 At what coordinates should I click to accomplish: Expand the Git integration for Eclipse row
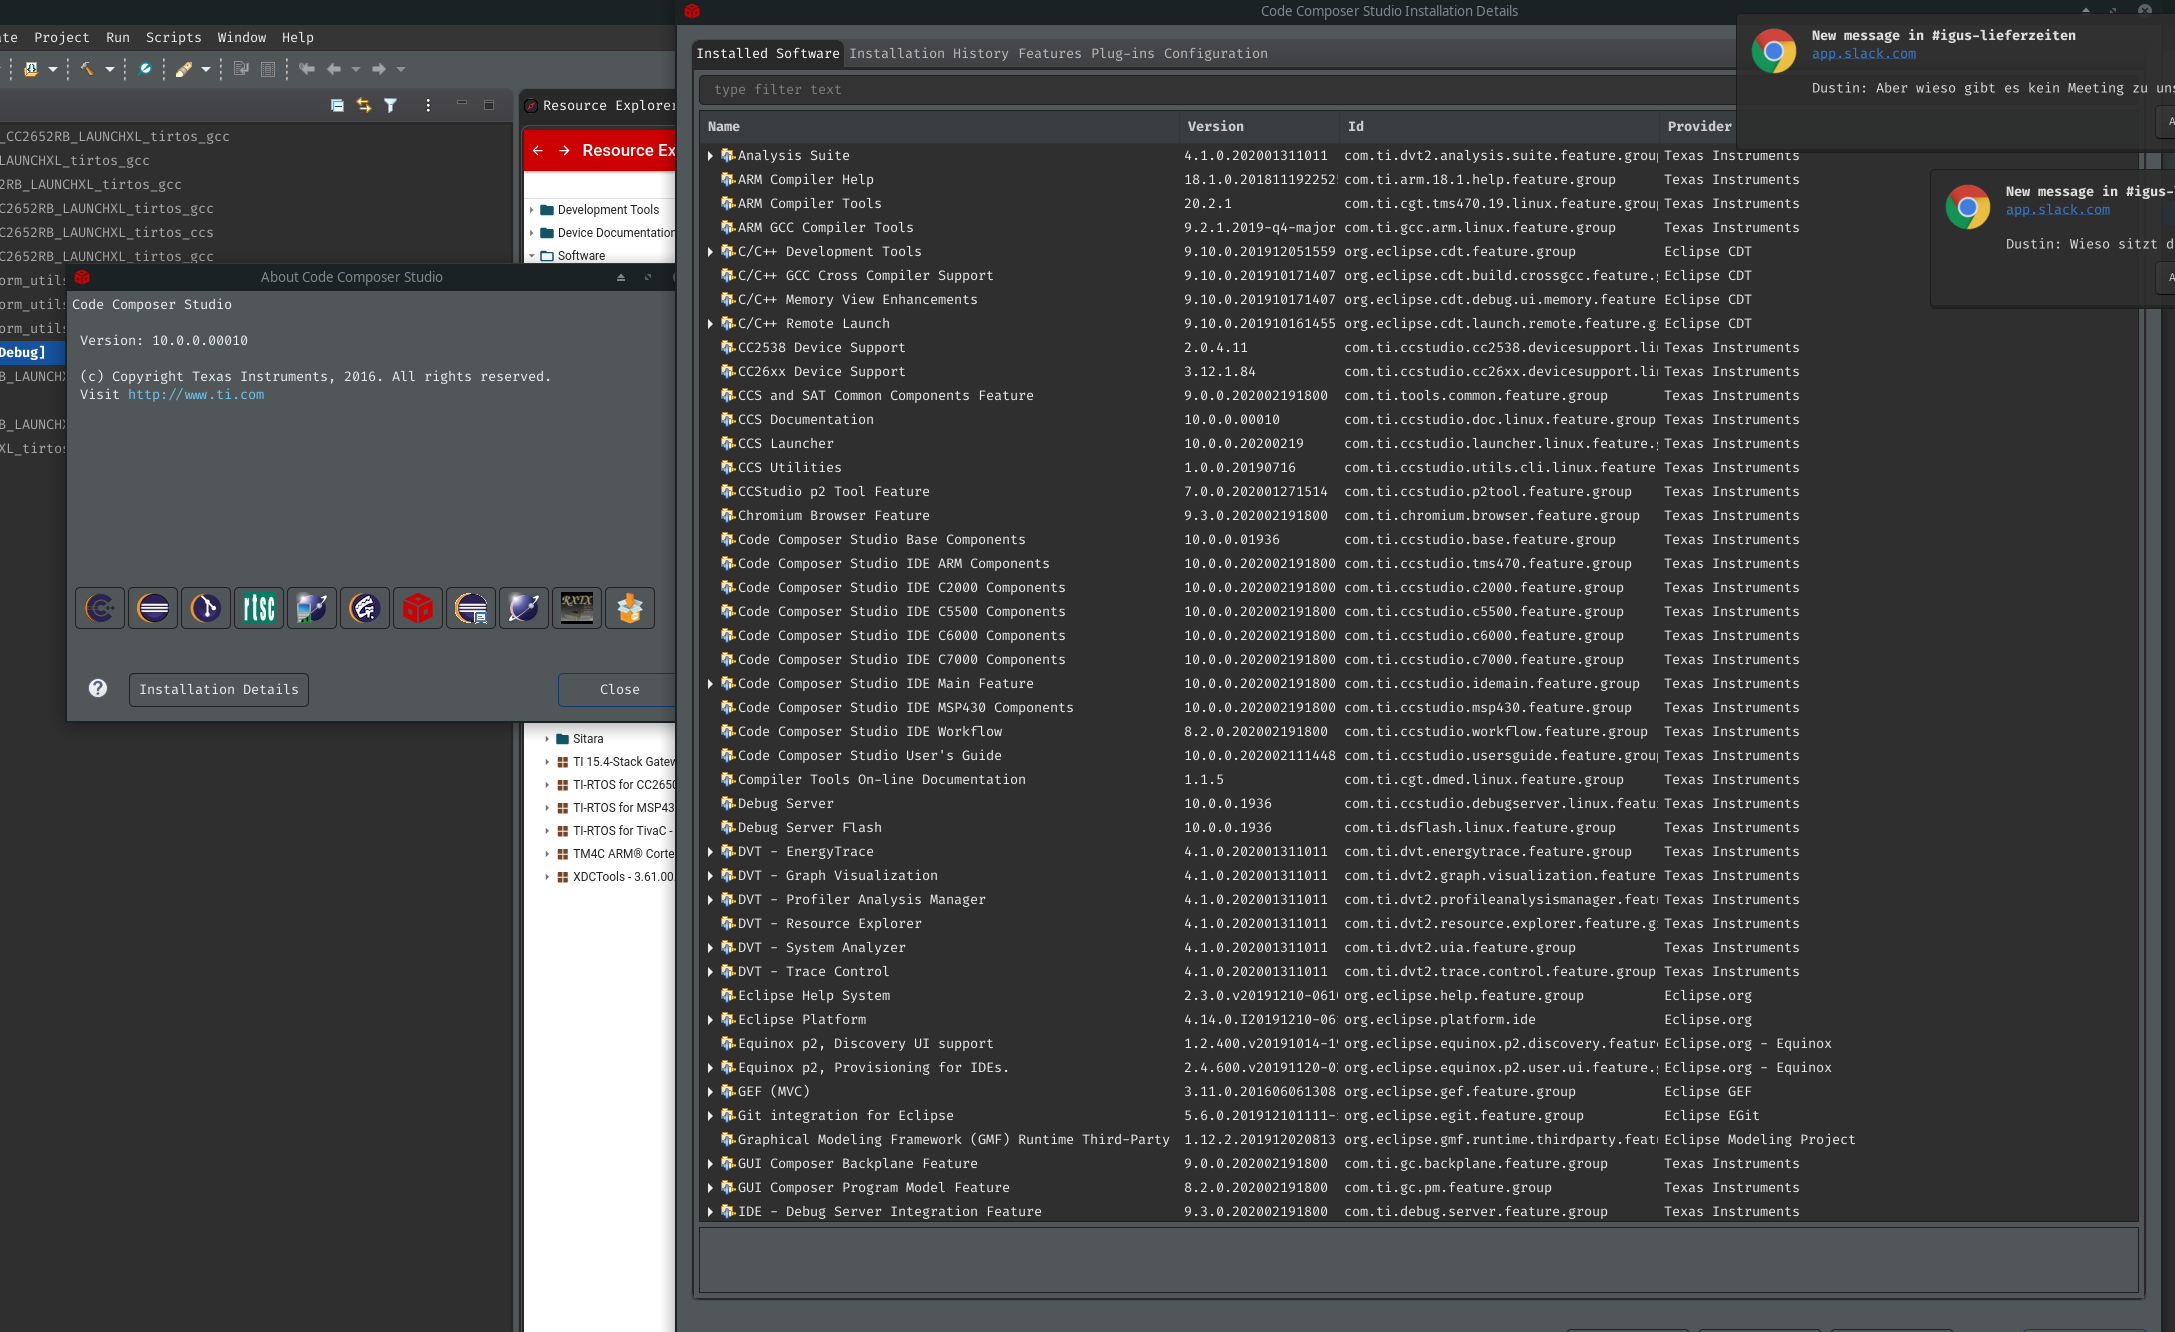click(710, 1116)
